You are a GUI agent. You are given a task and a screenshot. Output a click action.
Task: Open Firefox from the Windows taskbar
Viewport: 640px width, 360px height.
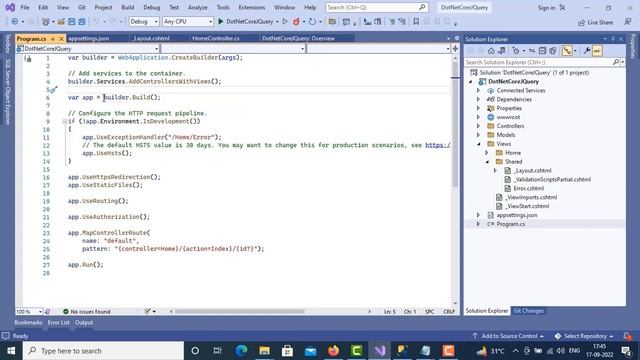(x=333, y=351)
